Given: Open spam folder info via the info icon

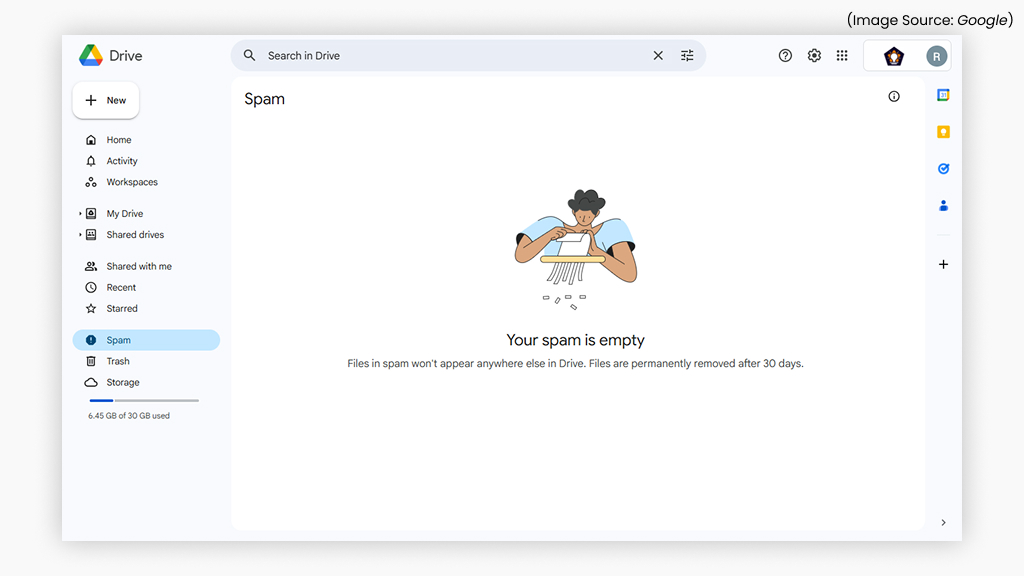Looking at the screenshot, I should (893, 96).
